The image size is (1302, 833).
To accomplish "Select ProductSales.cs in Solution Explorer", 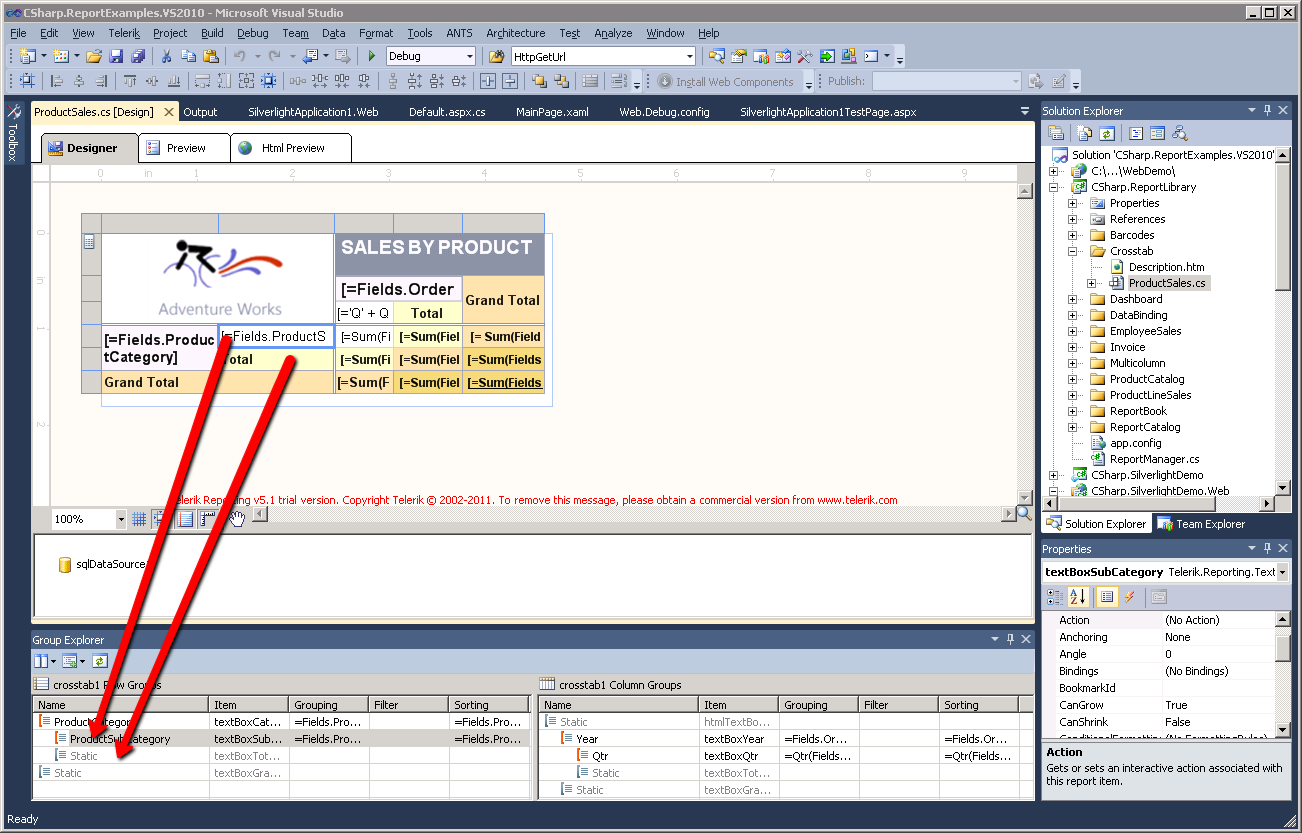I will coord(1167,283).
